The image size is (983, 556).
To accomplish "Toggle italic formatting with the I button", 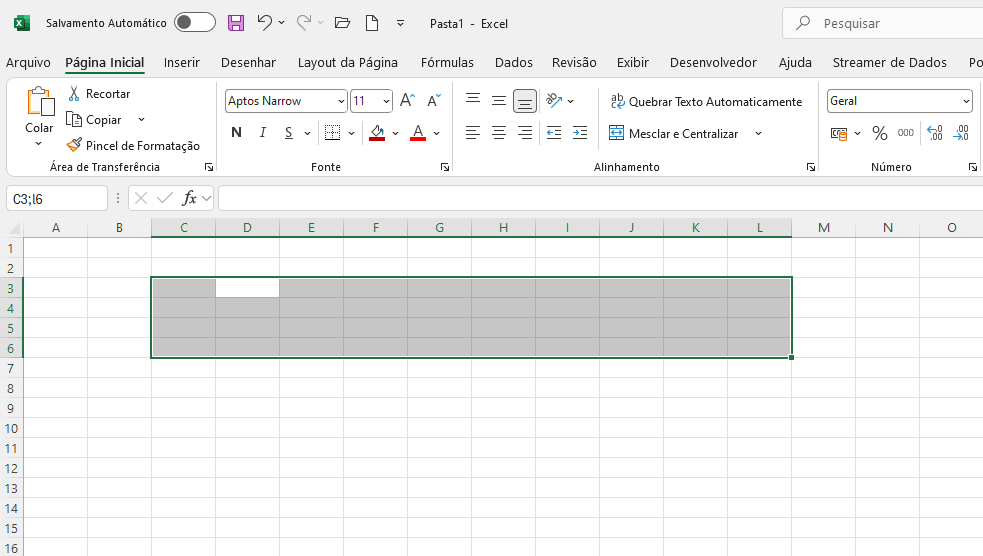I will pos(263,133).
